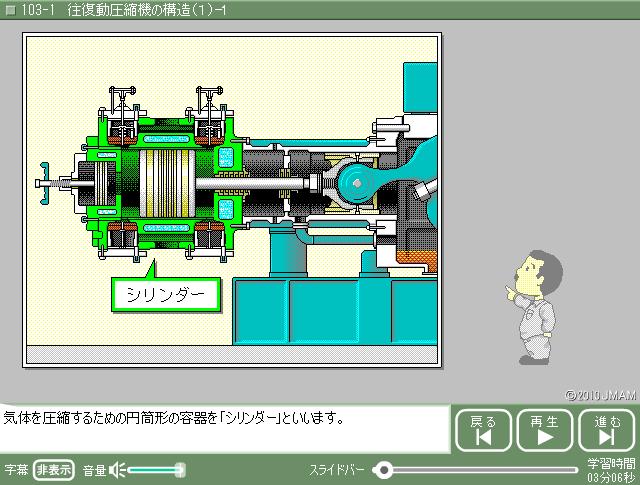Viewport: 640px width, 485px height.
Task: Click the slide bar track
Action: [x=476, y=470]
